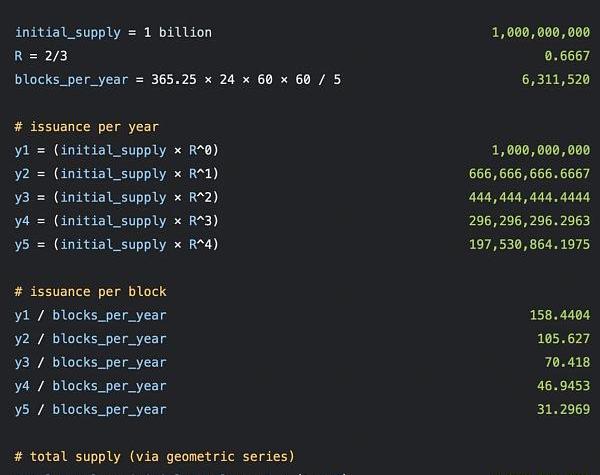Click the 105.627 result
The width and height of the screenshot is (600, 475).
[x=563, y=339]
